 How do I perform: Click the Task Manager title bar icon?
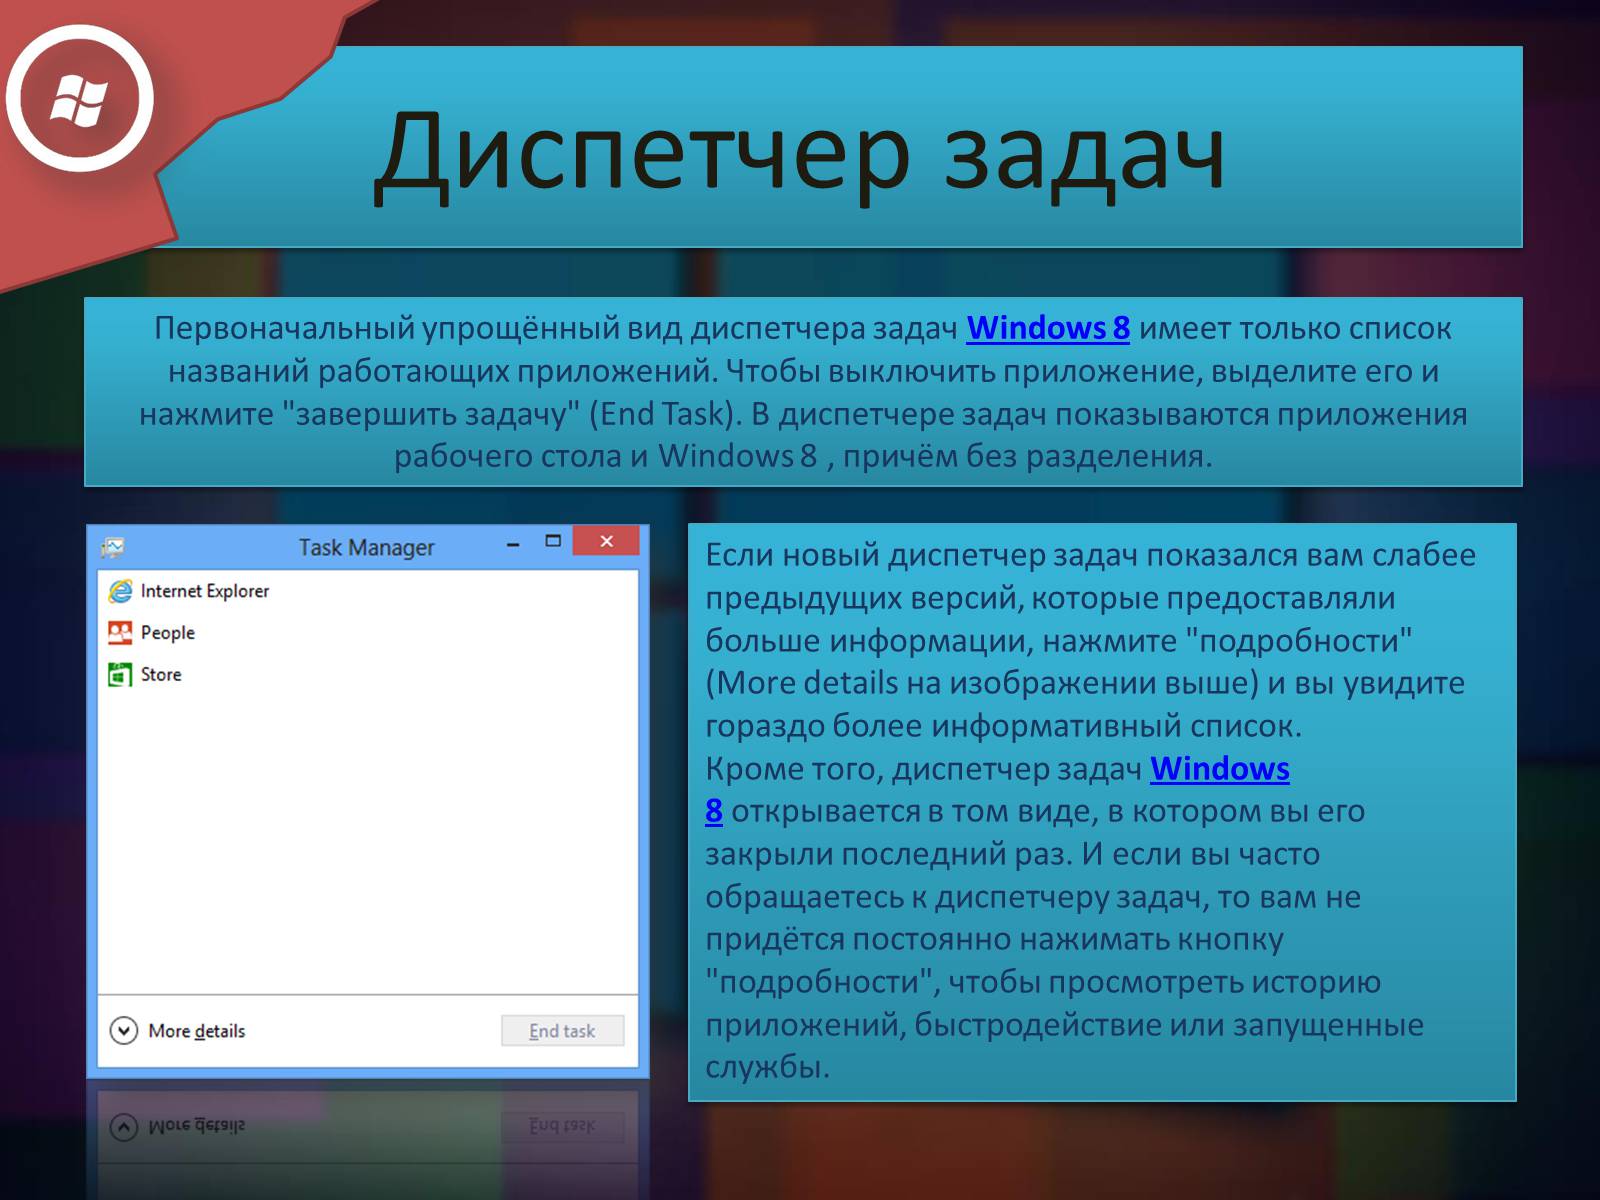pyautogui.click(x=112, y=547)
